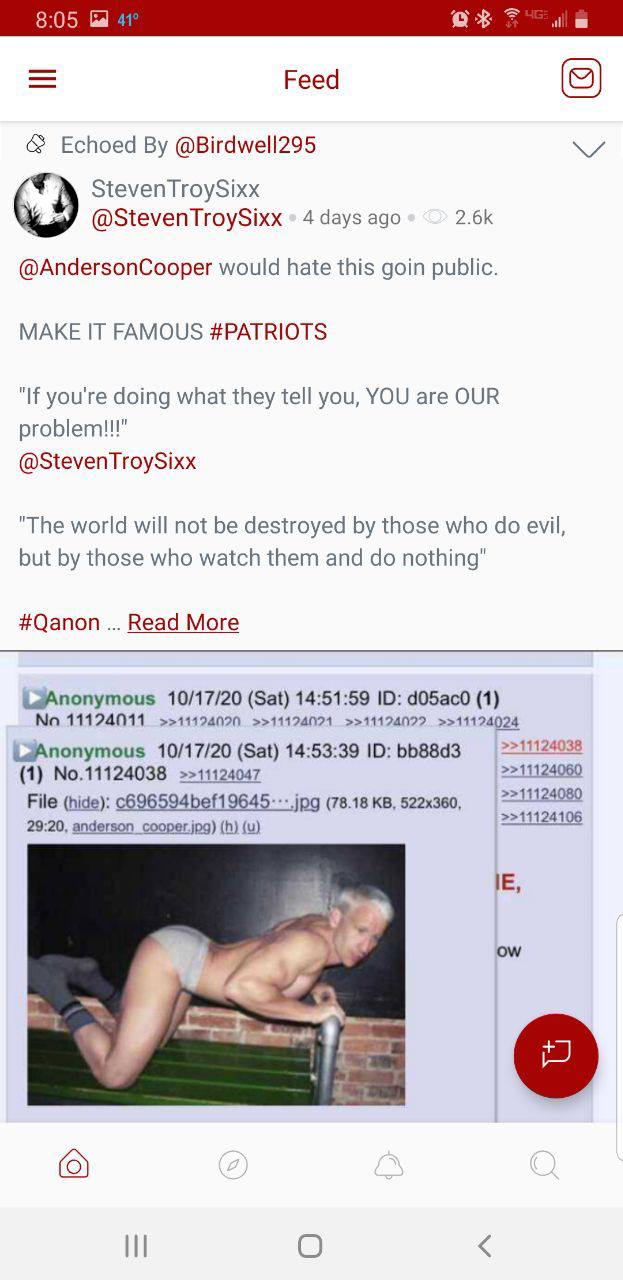Open @Birdwell295 profile link
Viewport: 623px width, 1280px height.
pos(245,145)
